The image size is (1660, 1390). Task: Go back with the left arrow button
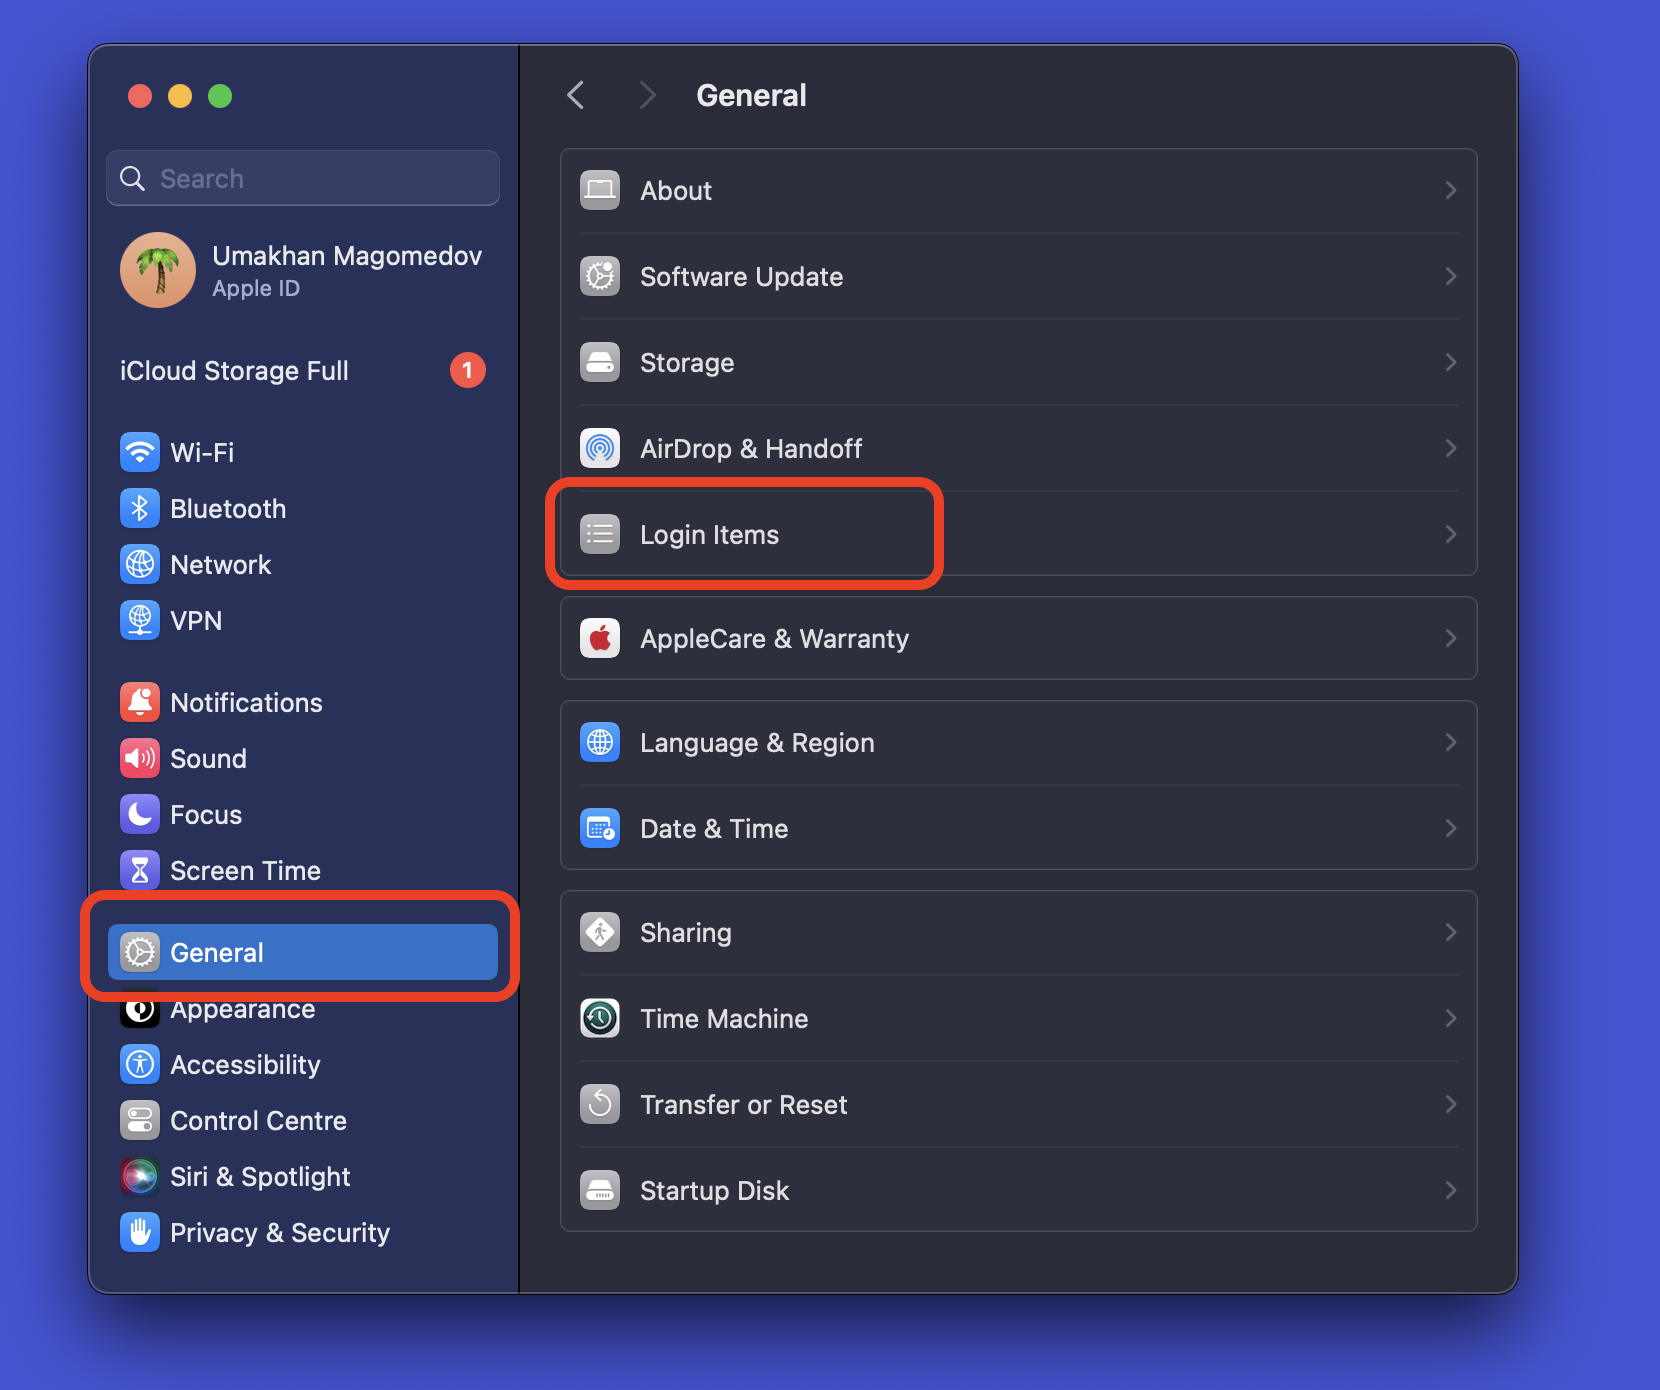576,95
